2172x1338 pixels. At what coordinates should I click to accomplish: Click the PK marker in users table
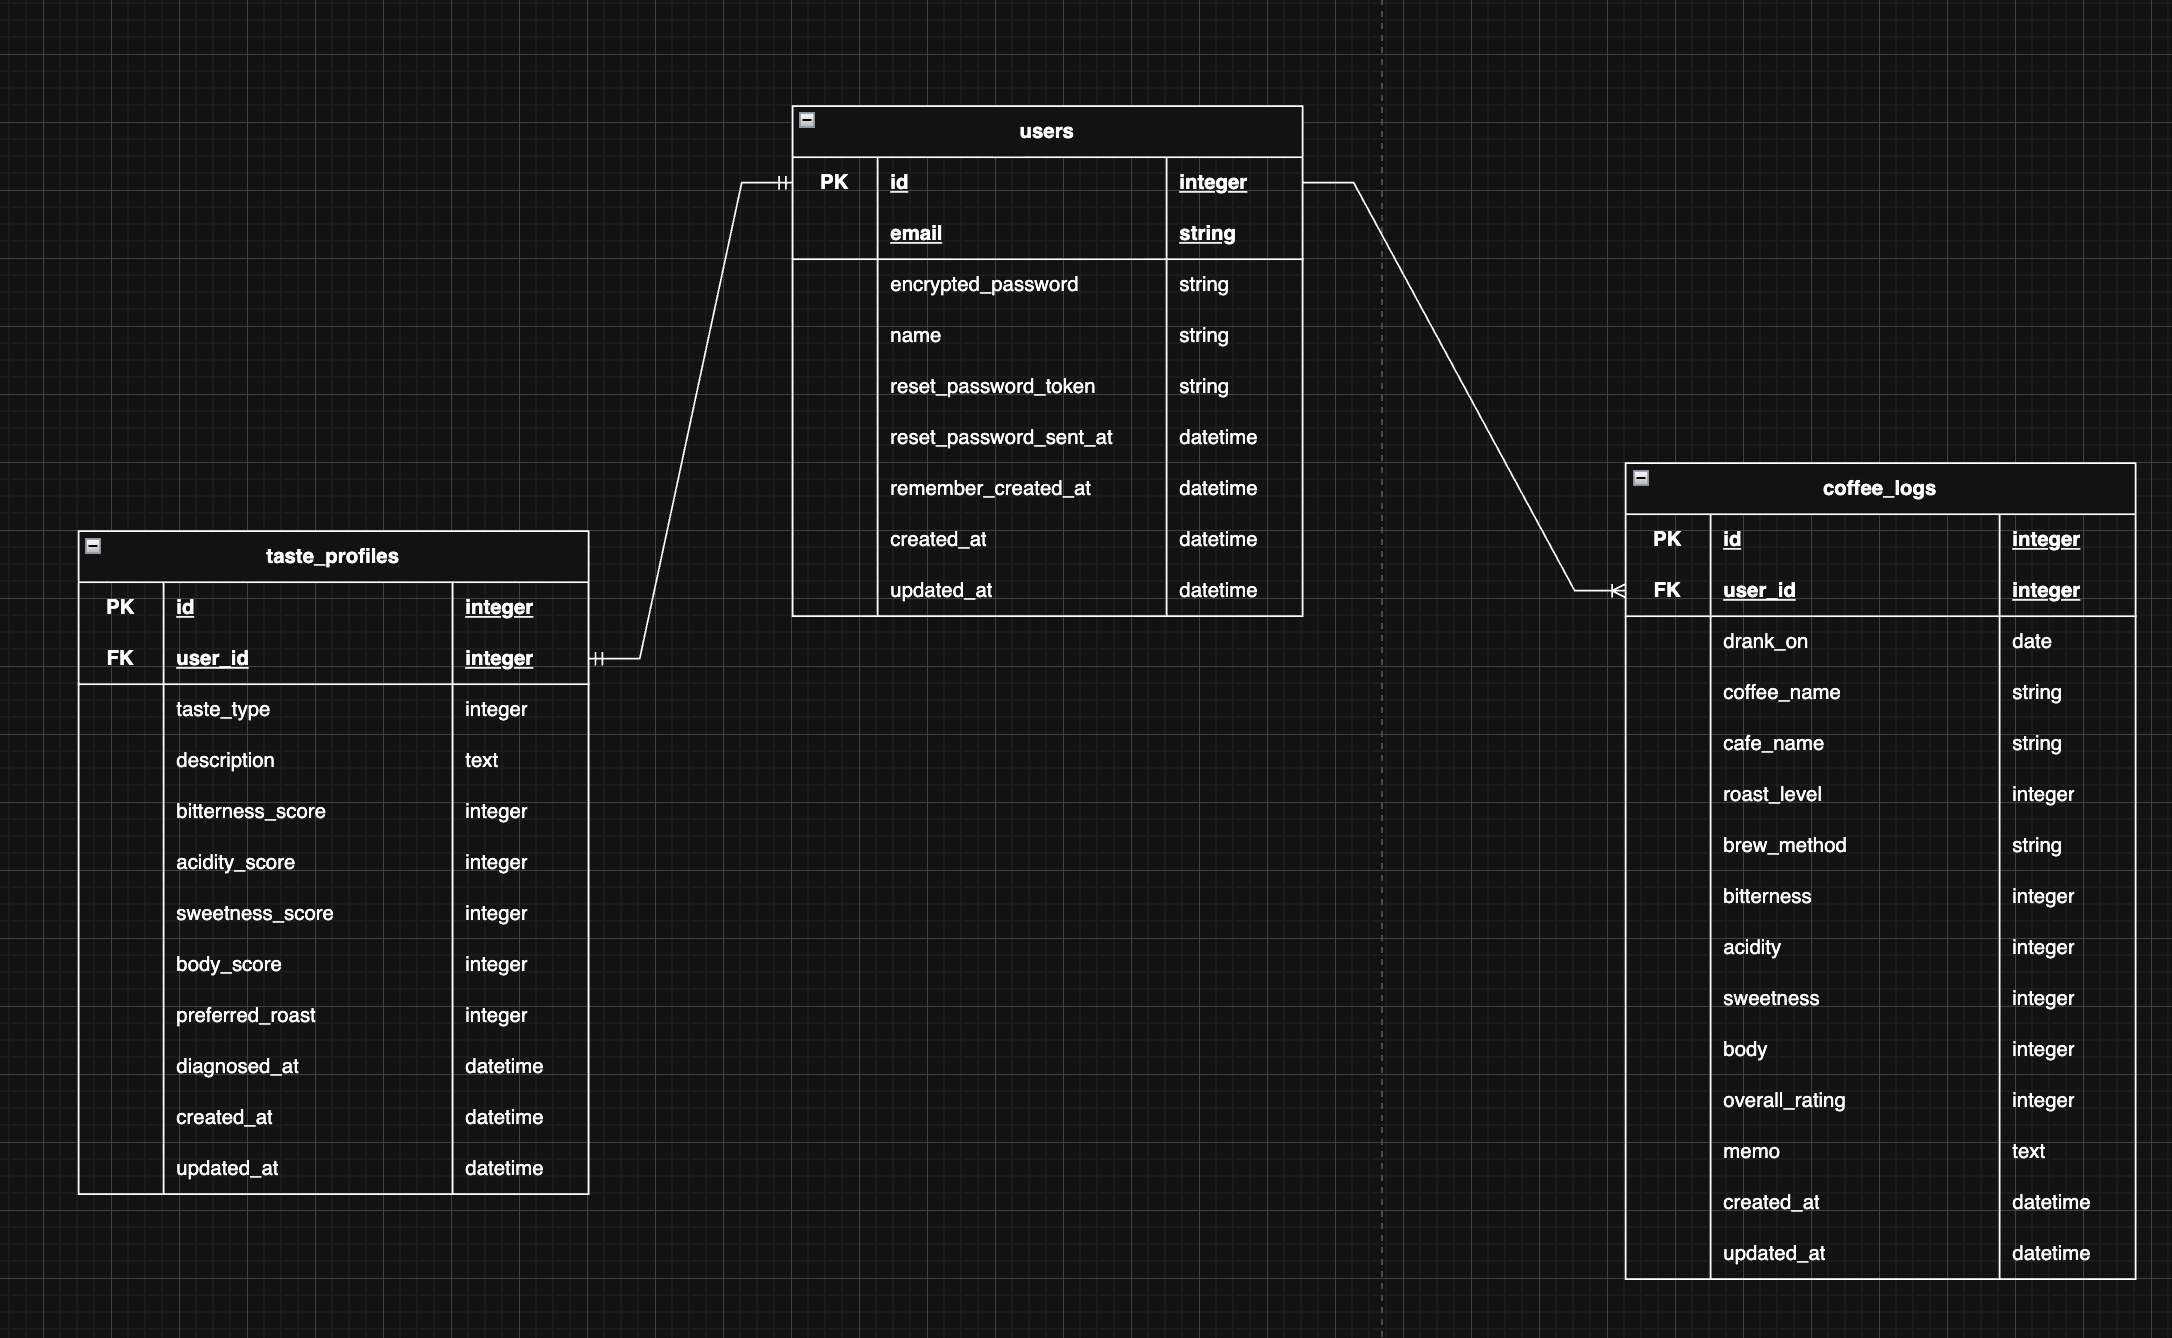coord(834,183)
